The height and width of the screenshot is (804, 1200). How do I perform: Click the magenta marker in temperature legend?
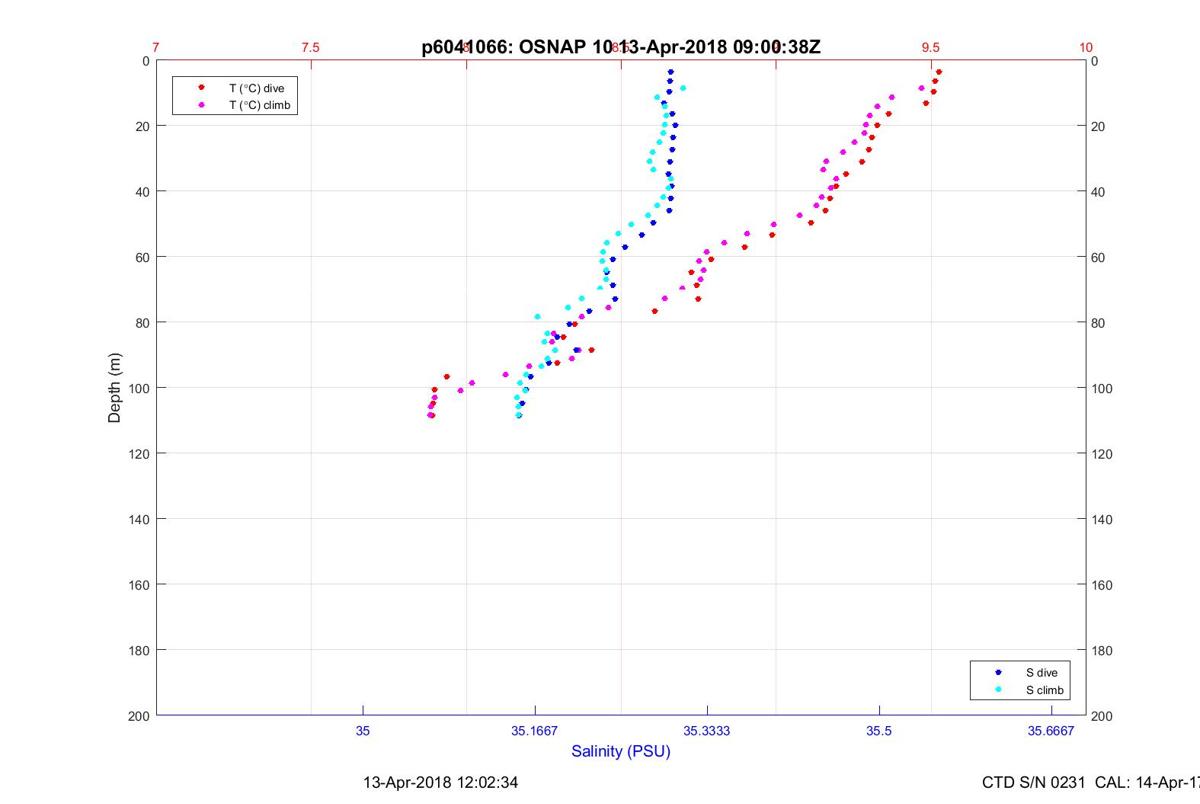click(201, 104)
